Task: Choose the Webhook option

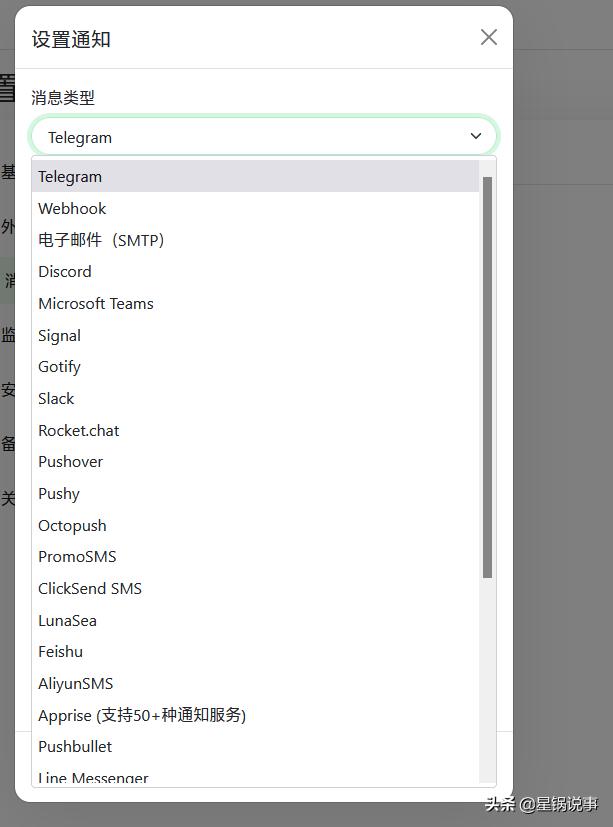Action: 255,208
